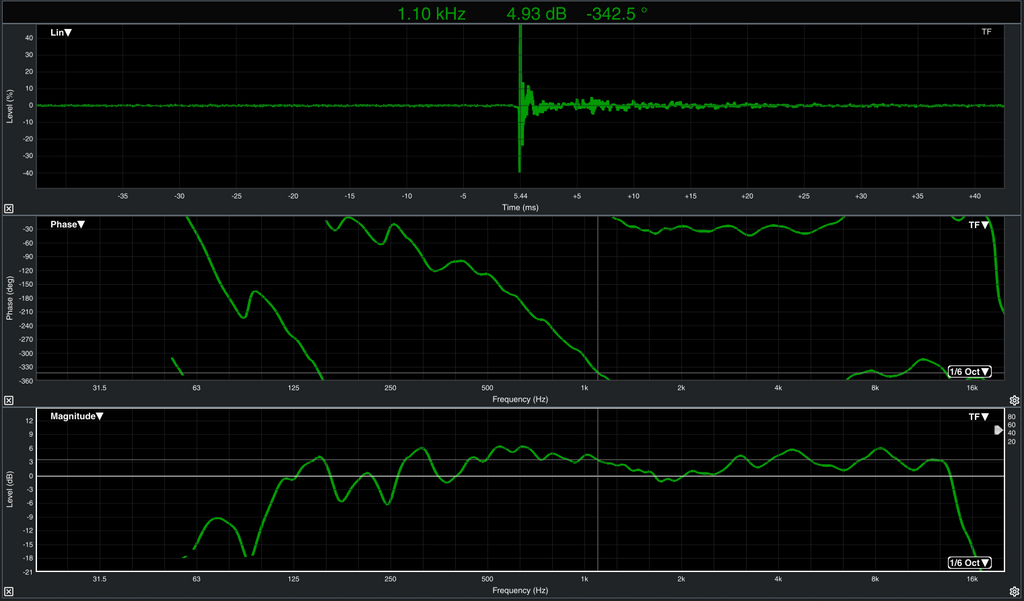
Task: Change 1/6 Oct smoothing in Magnitude panel
Action: pyautogui.click(x=970, y=563)
